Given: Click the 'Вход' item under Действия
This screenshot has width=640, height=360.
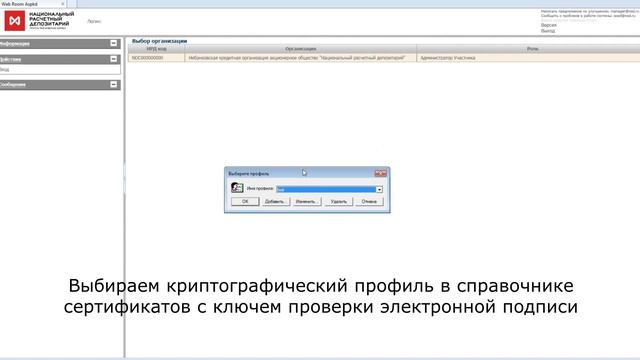Looking at the screenshot, I should point(4,70).
